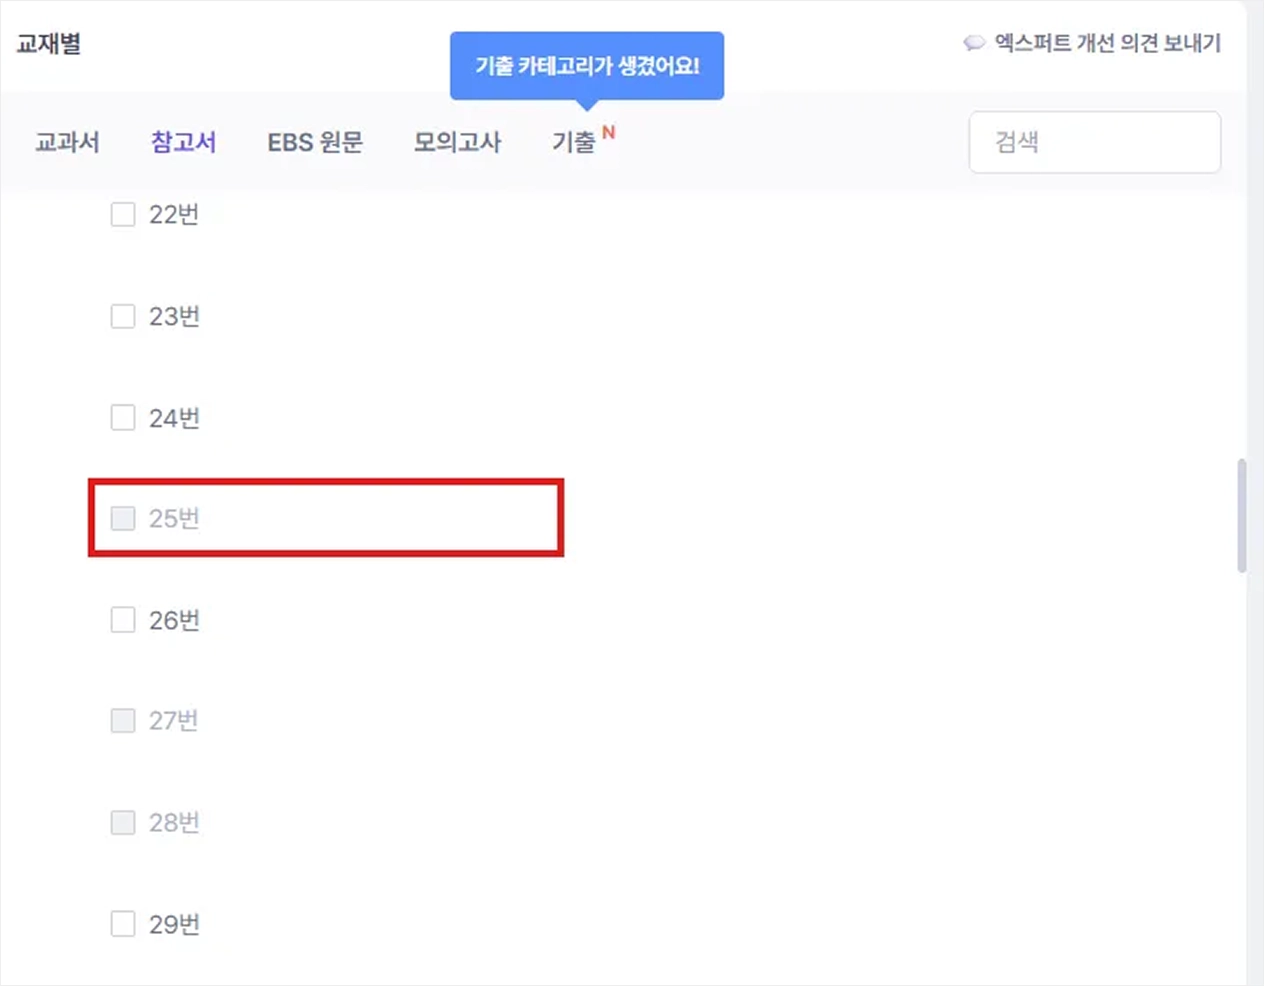Click the red N badge beside 기출
This screenshot has width=1264, height=986.
608,132
